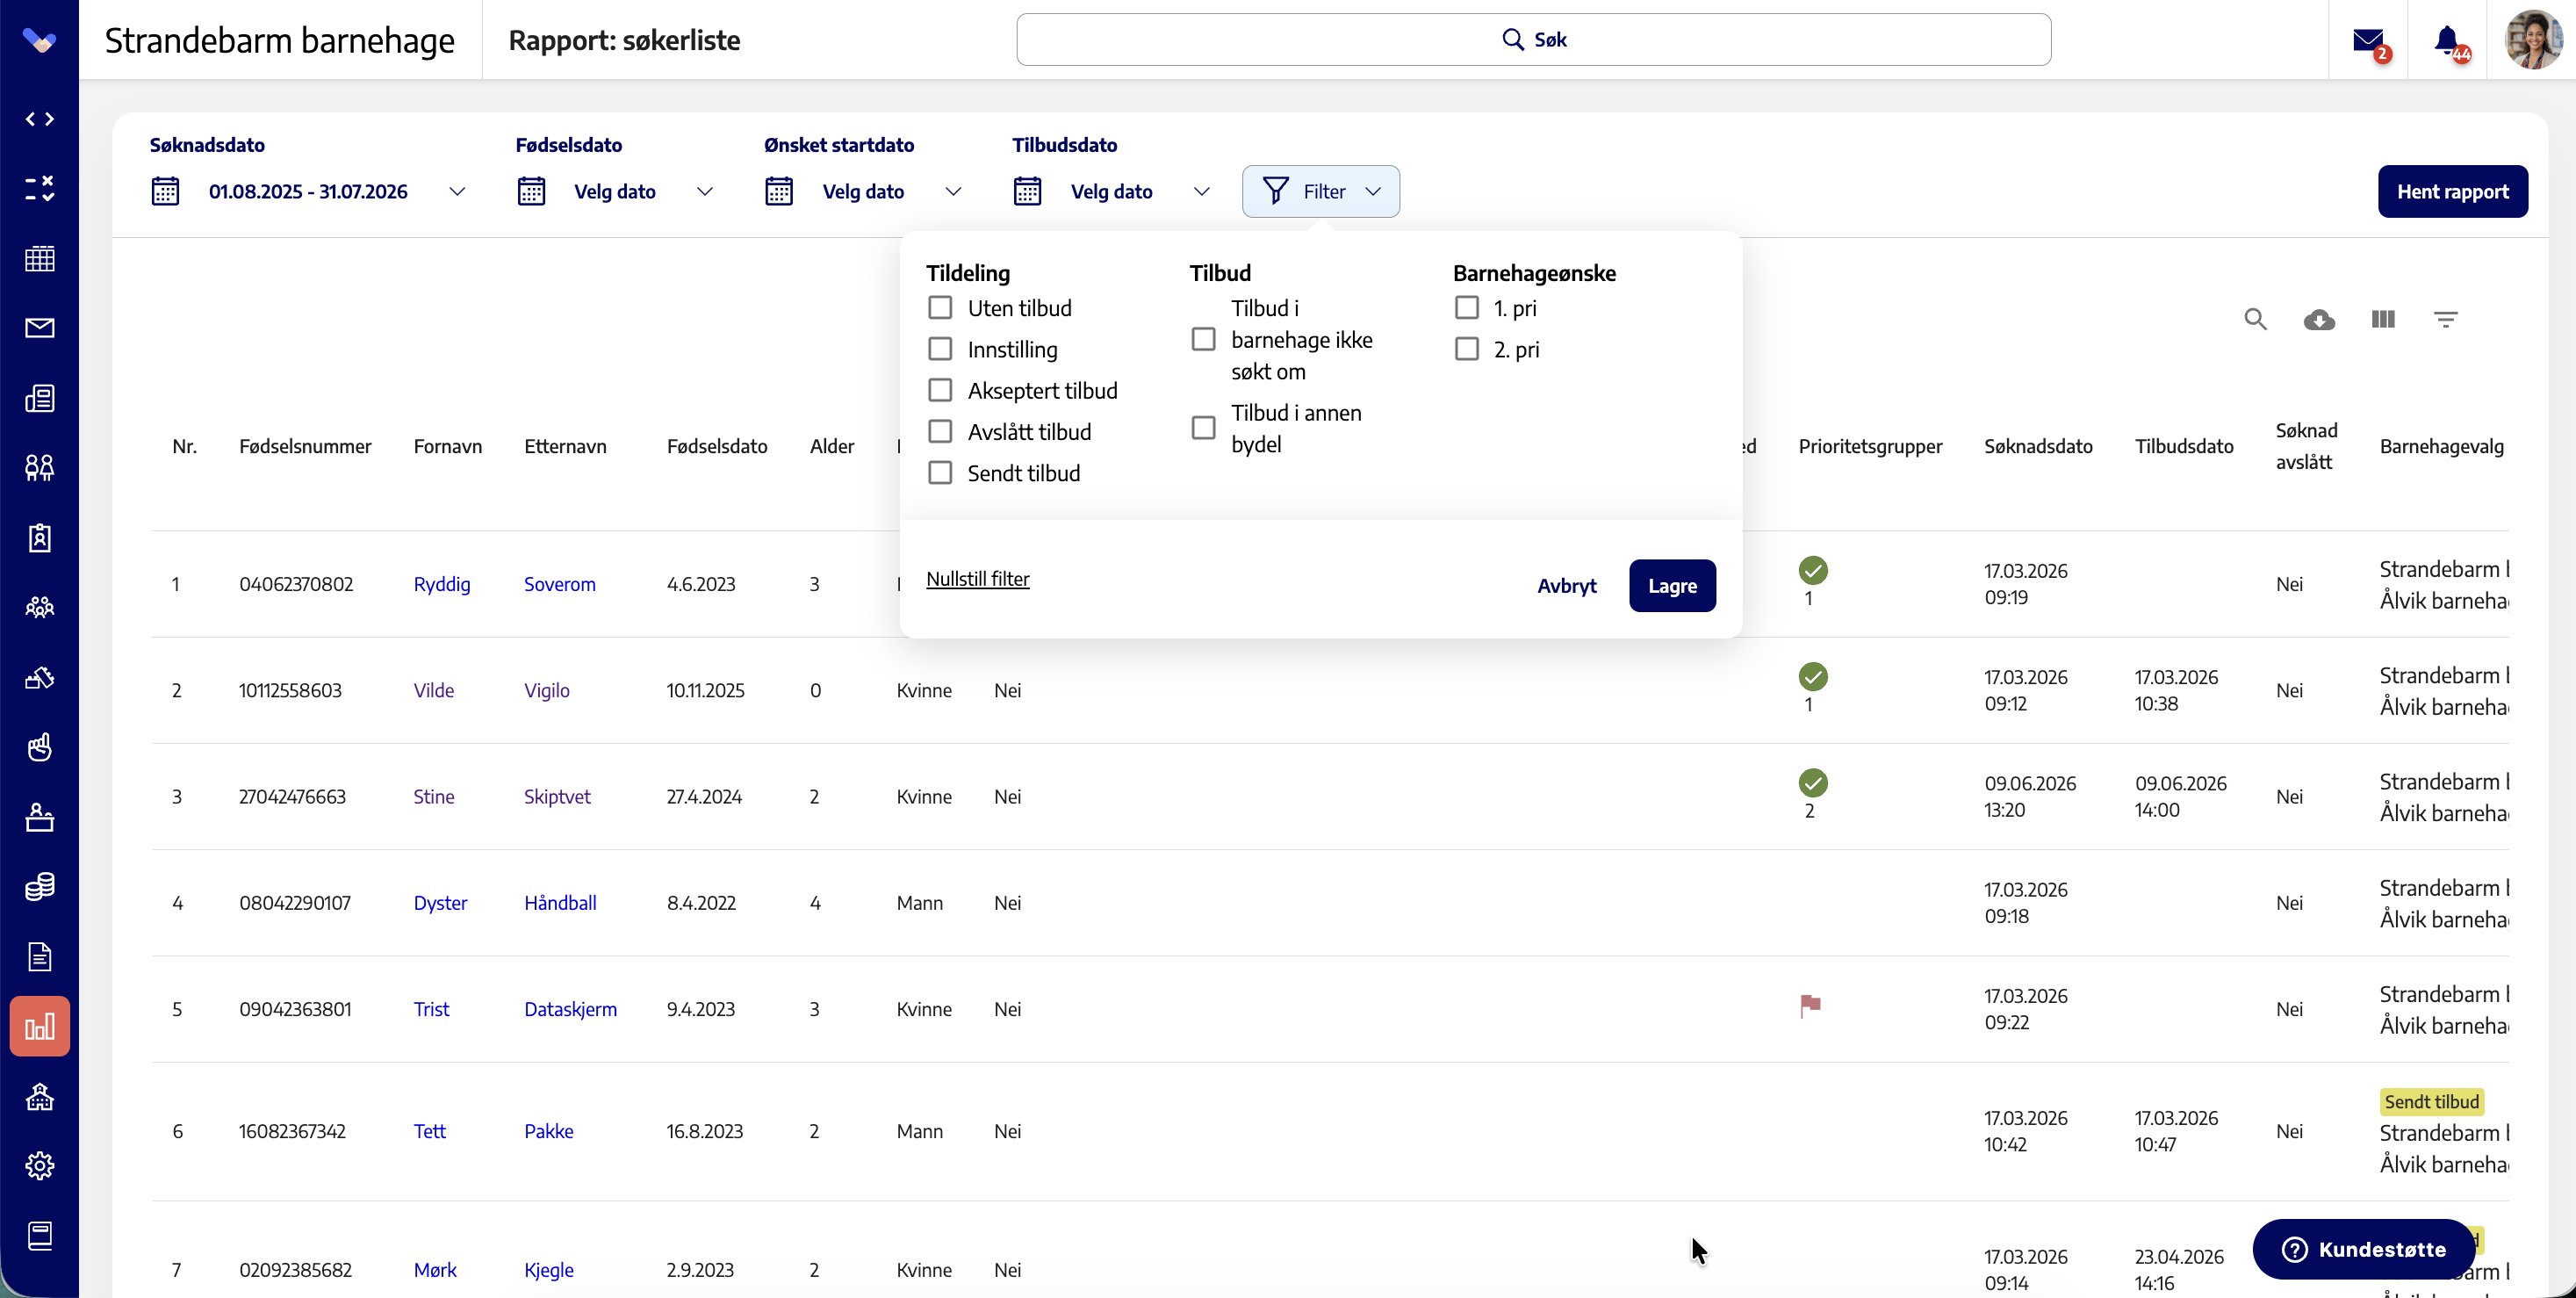Image resolution: width=2576 pixels, height=1298 pixels.
Task: Collapse the Filter dropdown button
Action: coord(1321,191)
